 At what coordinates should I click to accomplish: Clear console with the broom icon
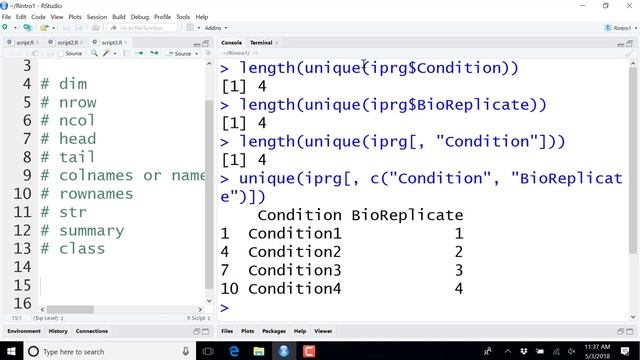pyautogui.click(x=629, y=53)
